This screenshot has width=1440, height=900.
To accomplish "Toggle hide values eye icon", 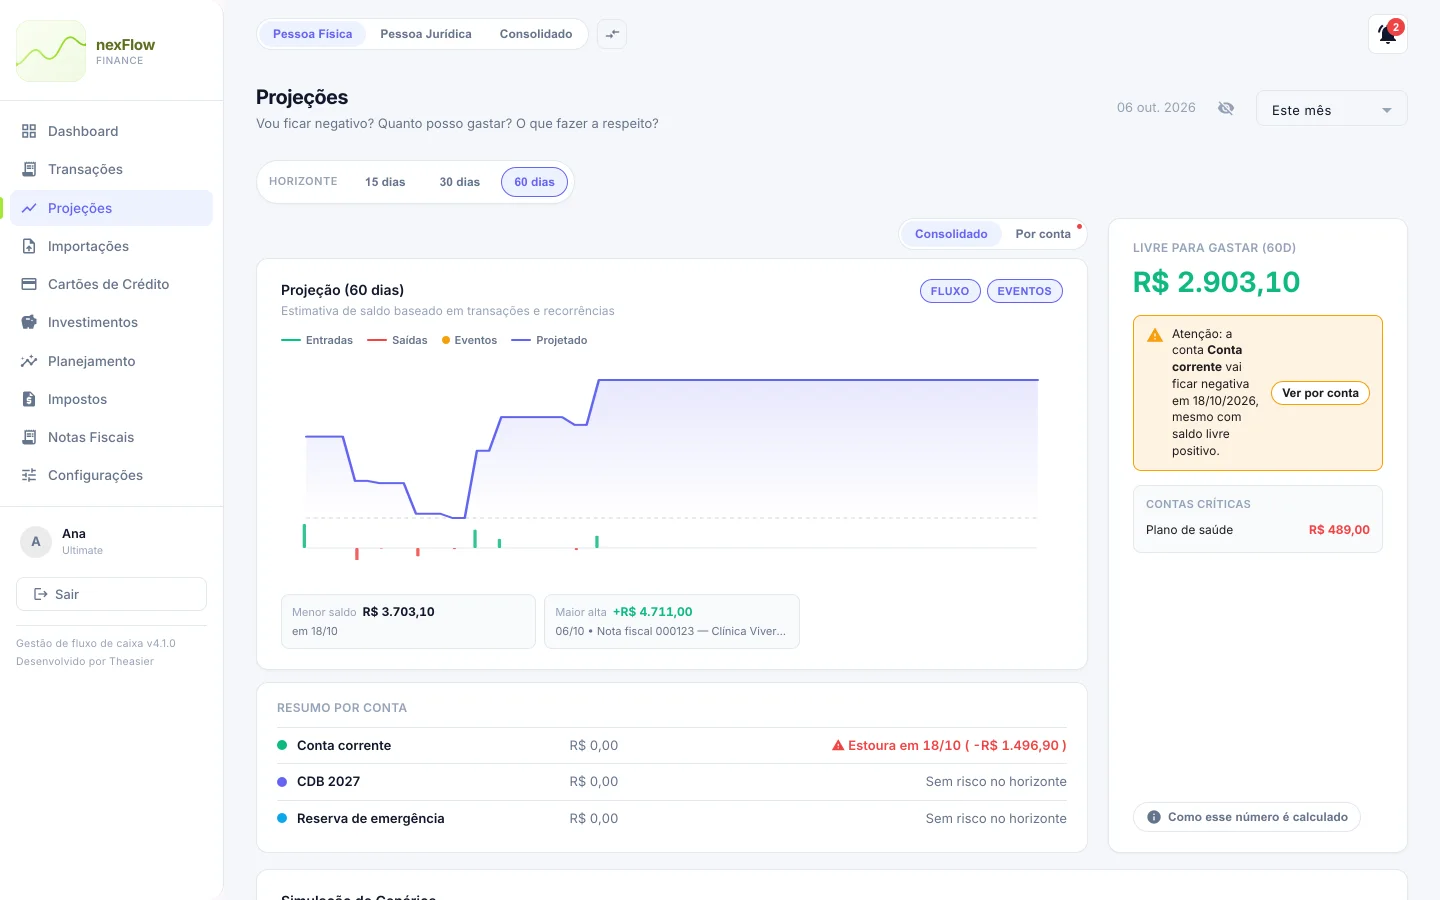I will coord(1226,108).
